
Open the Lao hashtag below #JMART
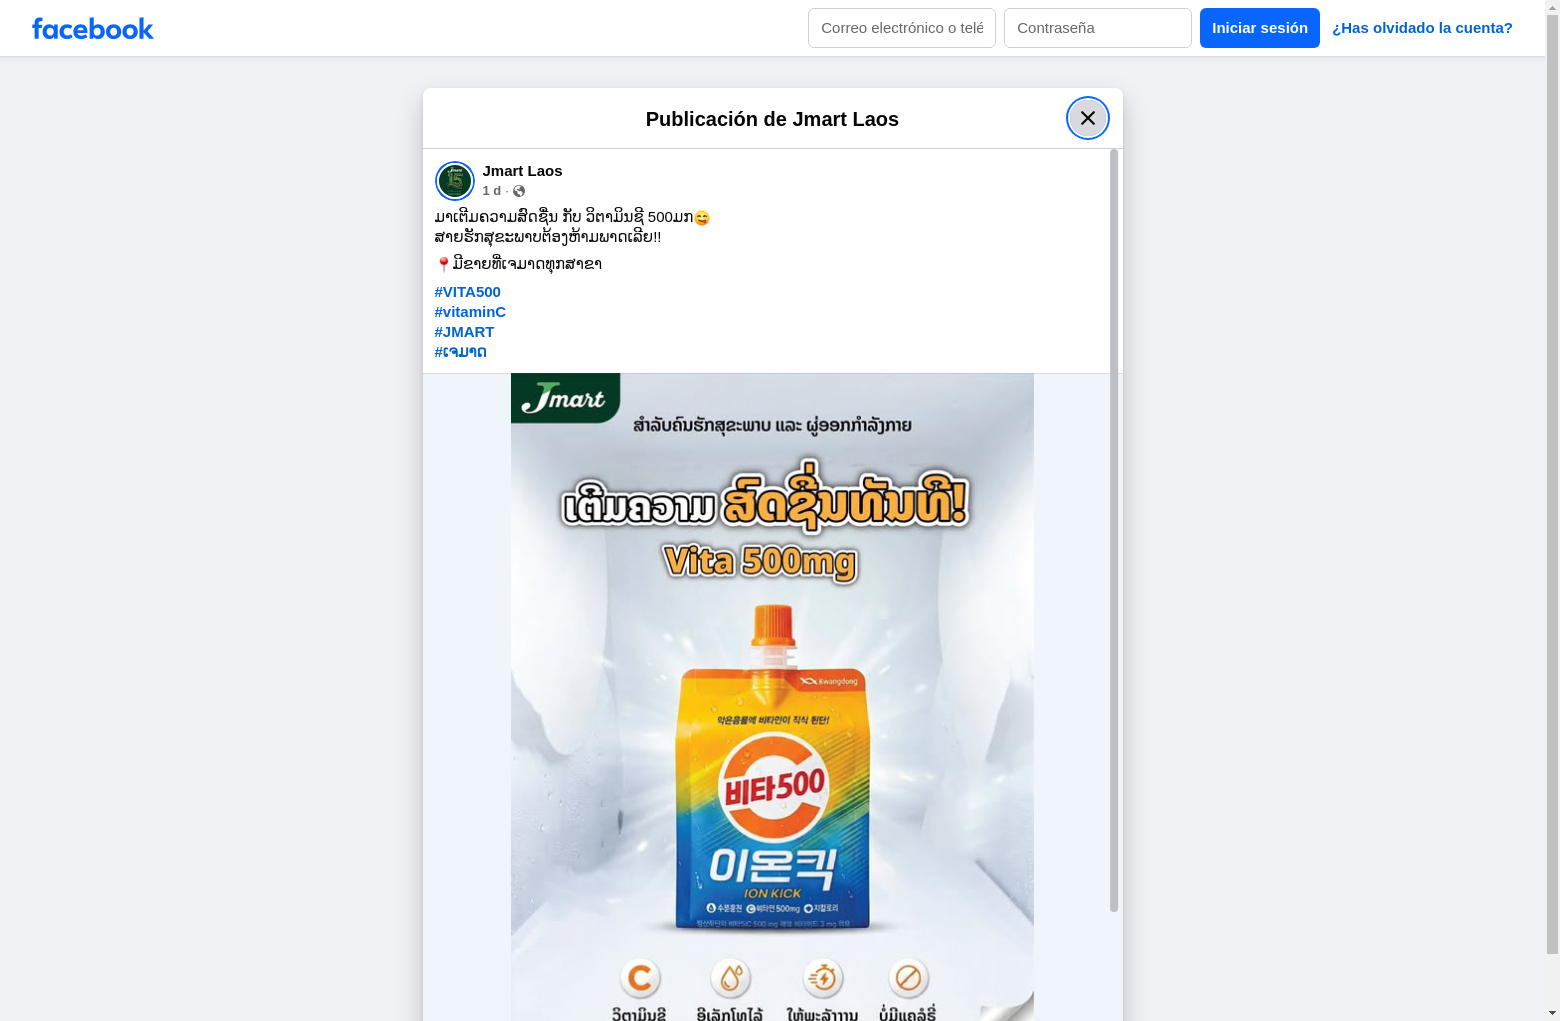pyautogui.click(x=460, y=352)
